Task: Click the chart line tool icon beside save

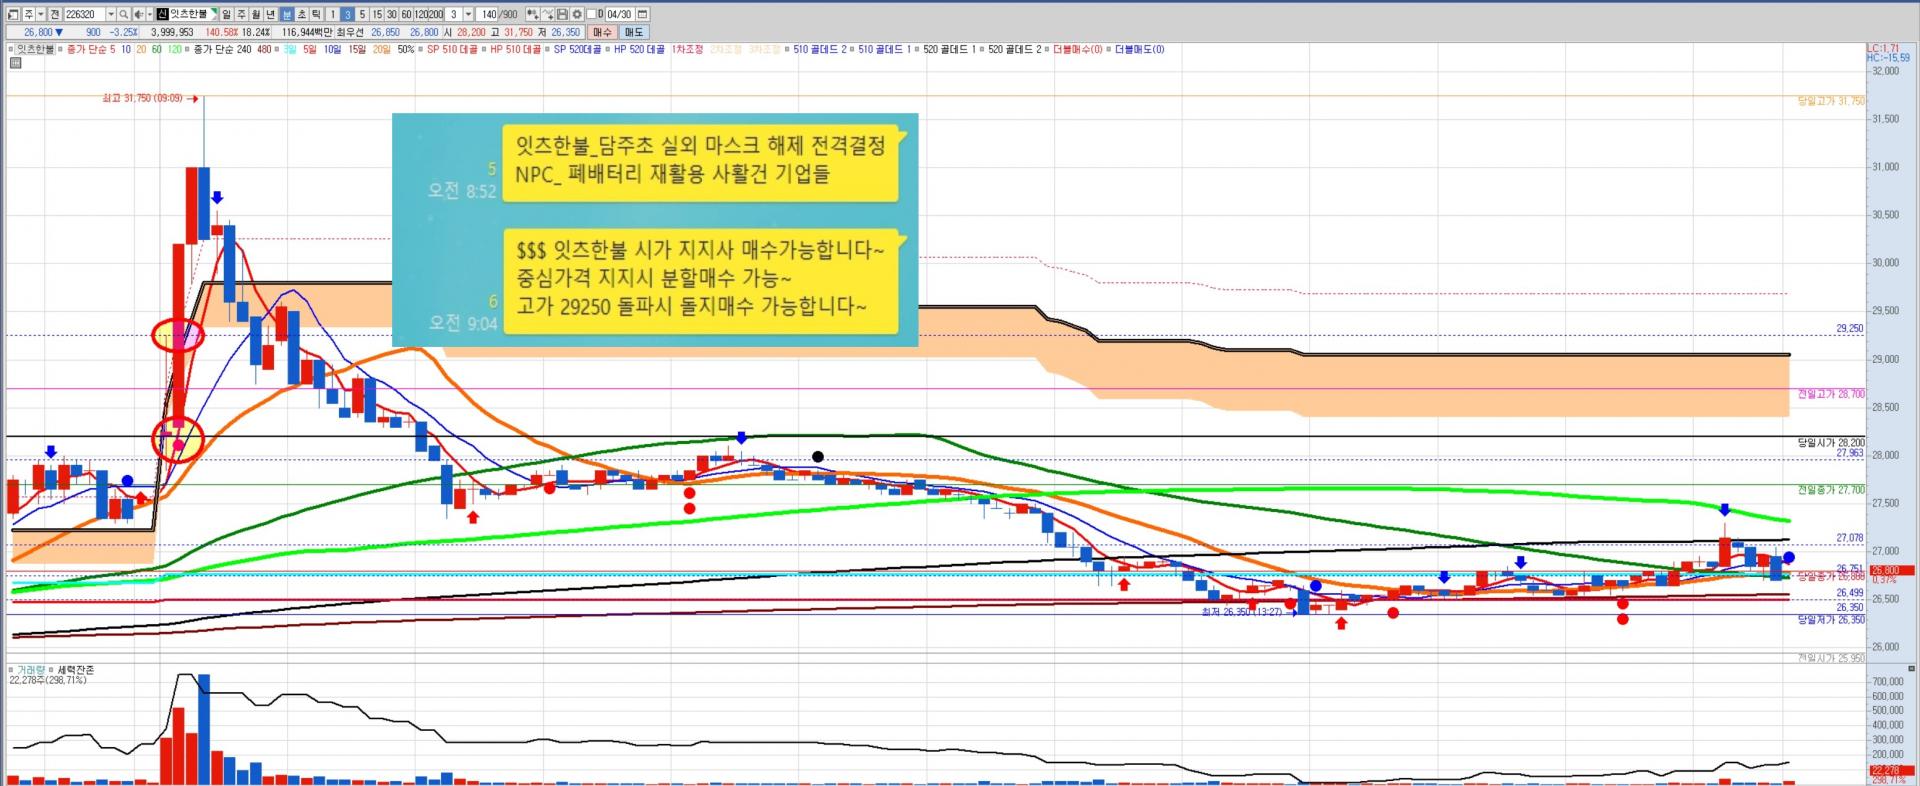Action: [549, 15]
